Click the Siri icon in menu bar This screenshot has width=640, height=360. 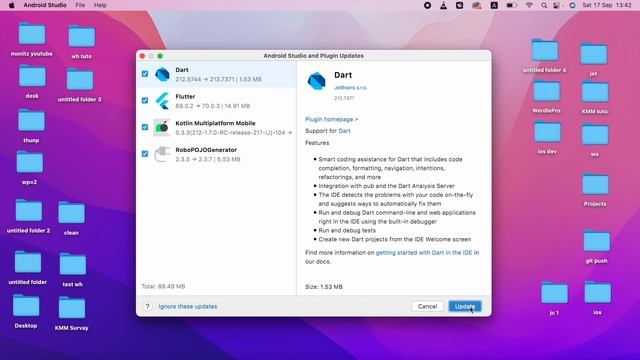573,5
